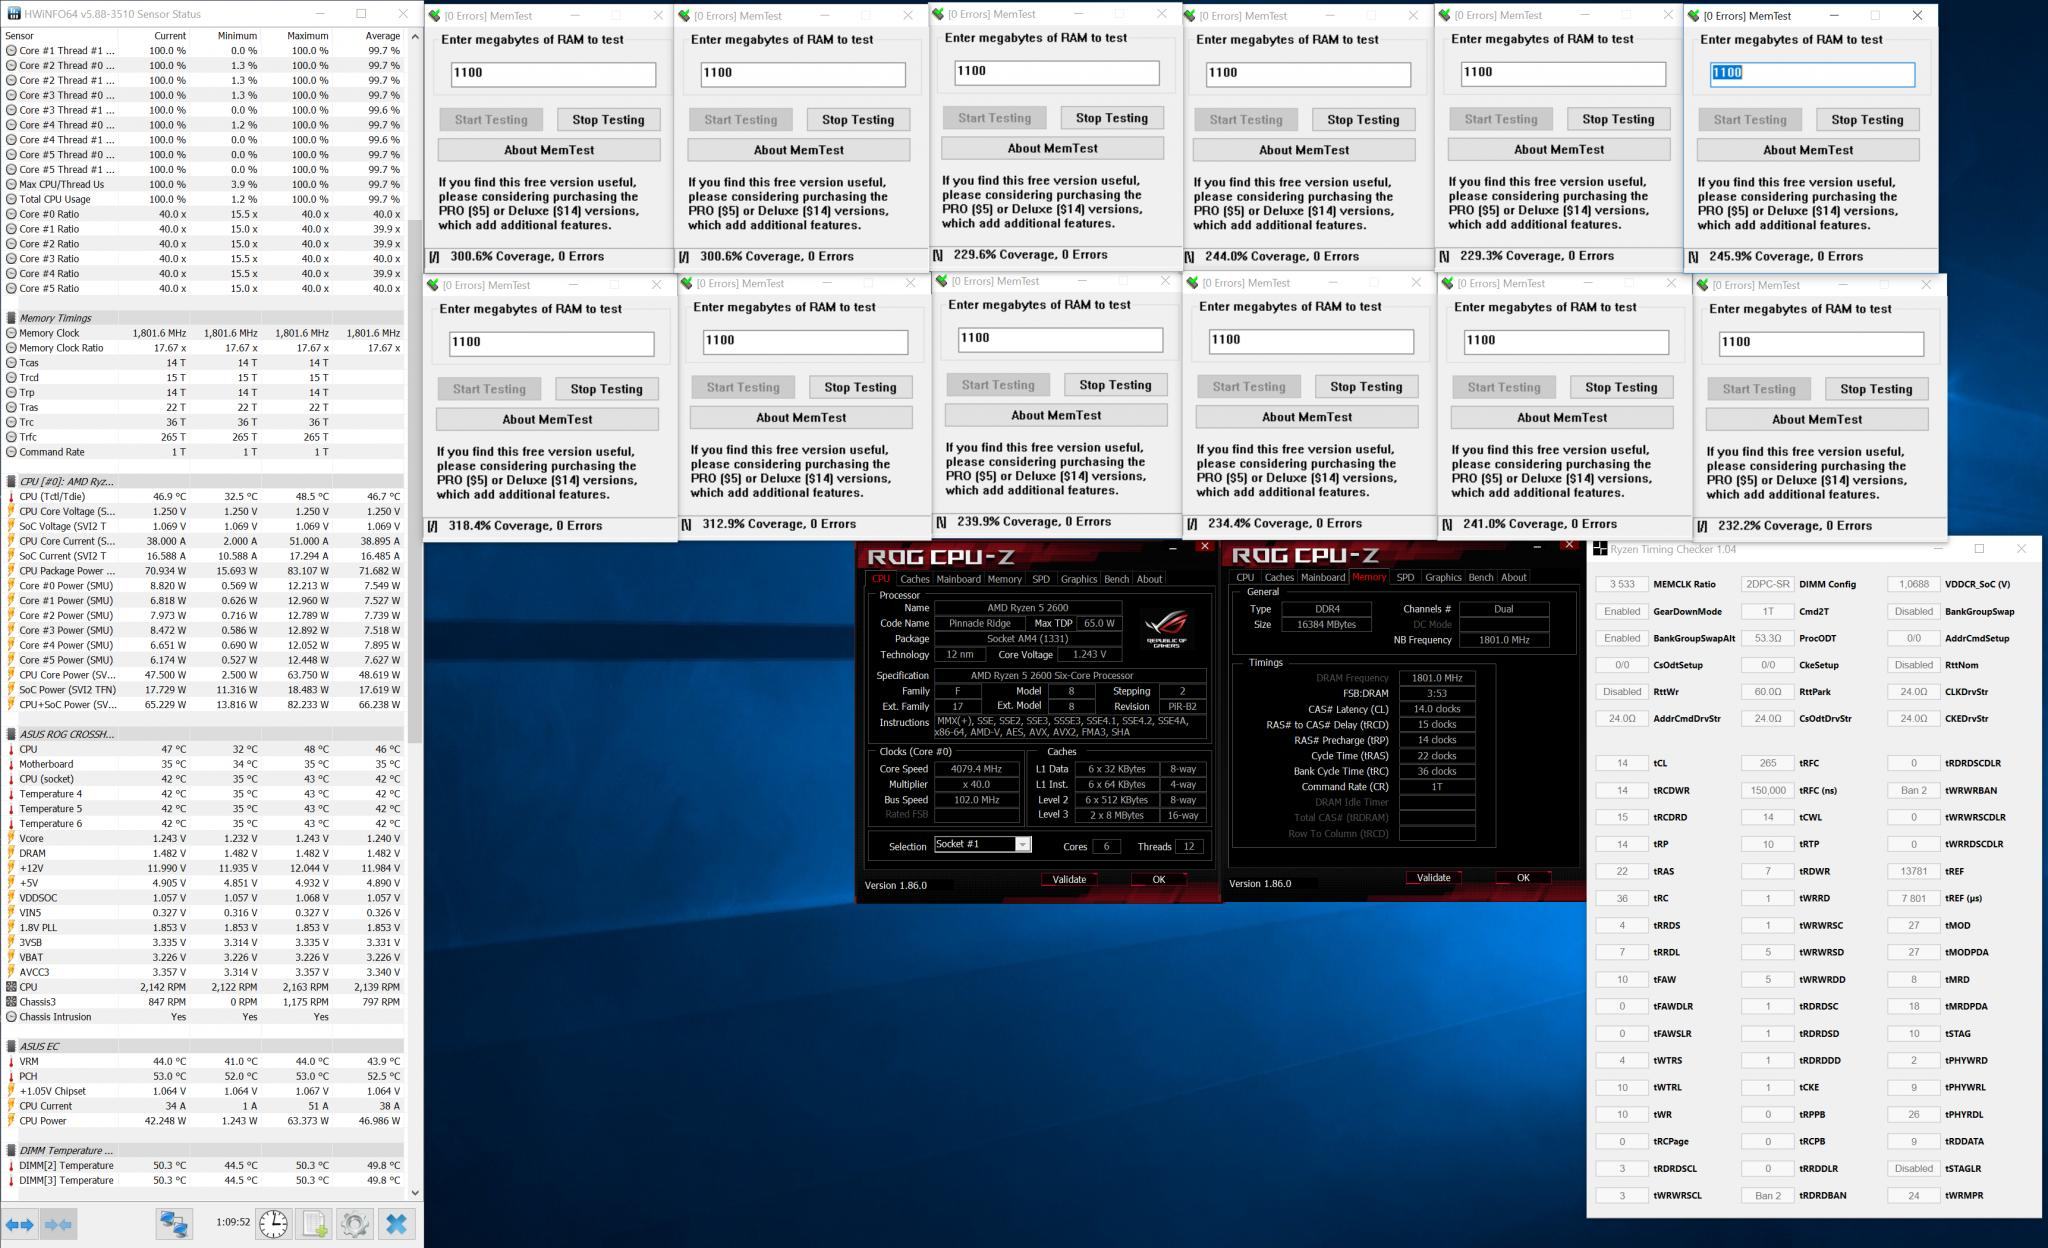
Task: Click Validate in the CPU-Z Memory window
Action: [1433, 877]
